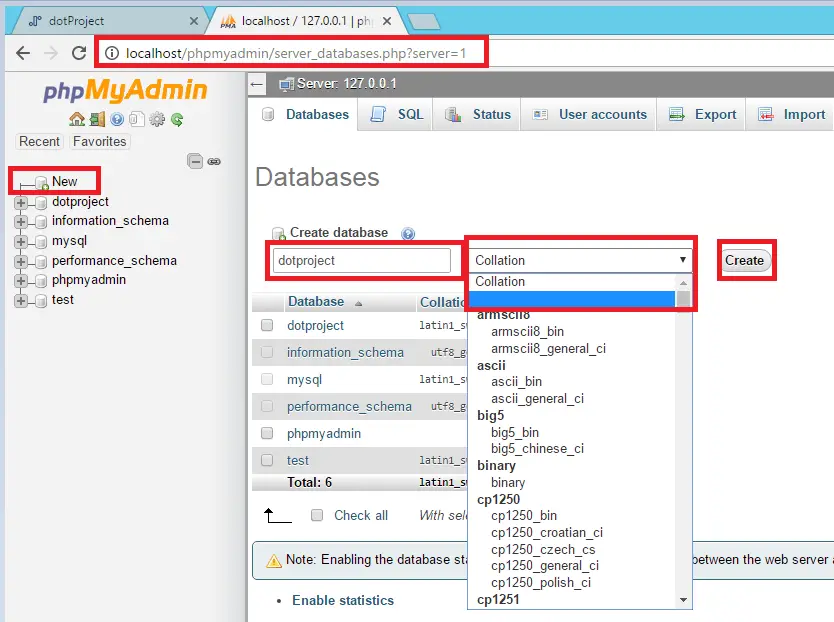834x622 pixels.
Task: Expand performance_schema node in tree
Action: (21, 262)
